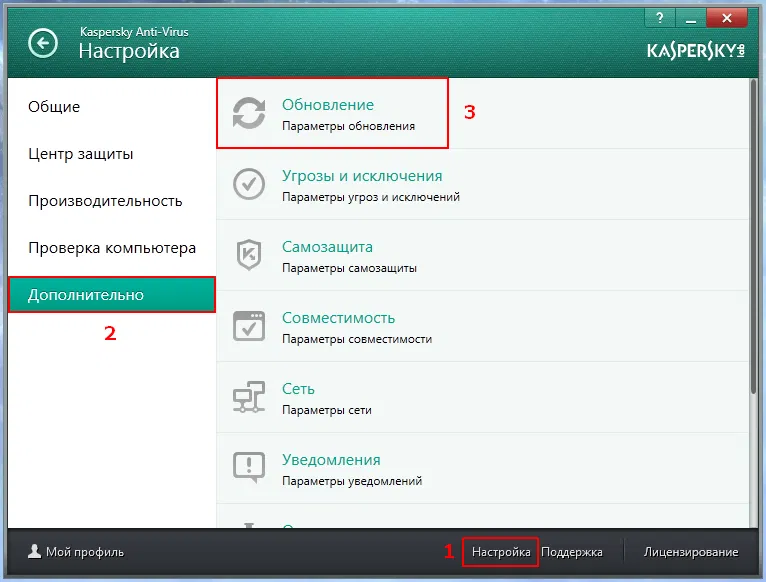
Task: Click Поддержка in the bottom bar
Action: click(572, 552)
